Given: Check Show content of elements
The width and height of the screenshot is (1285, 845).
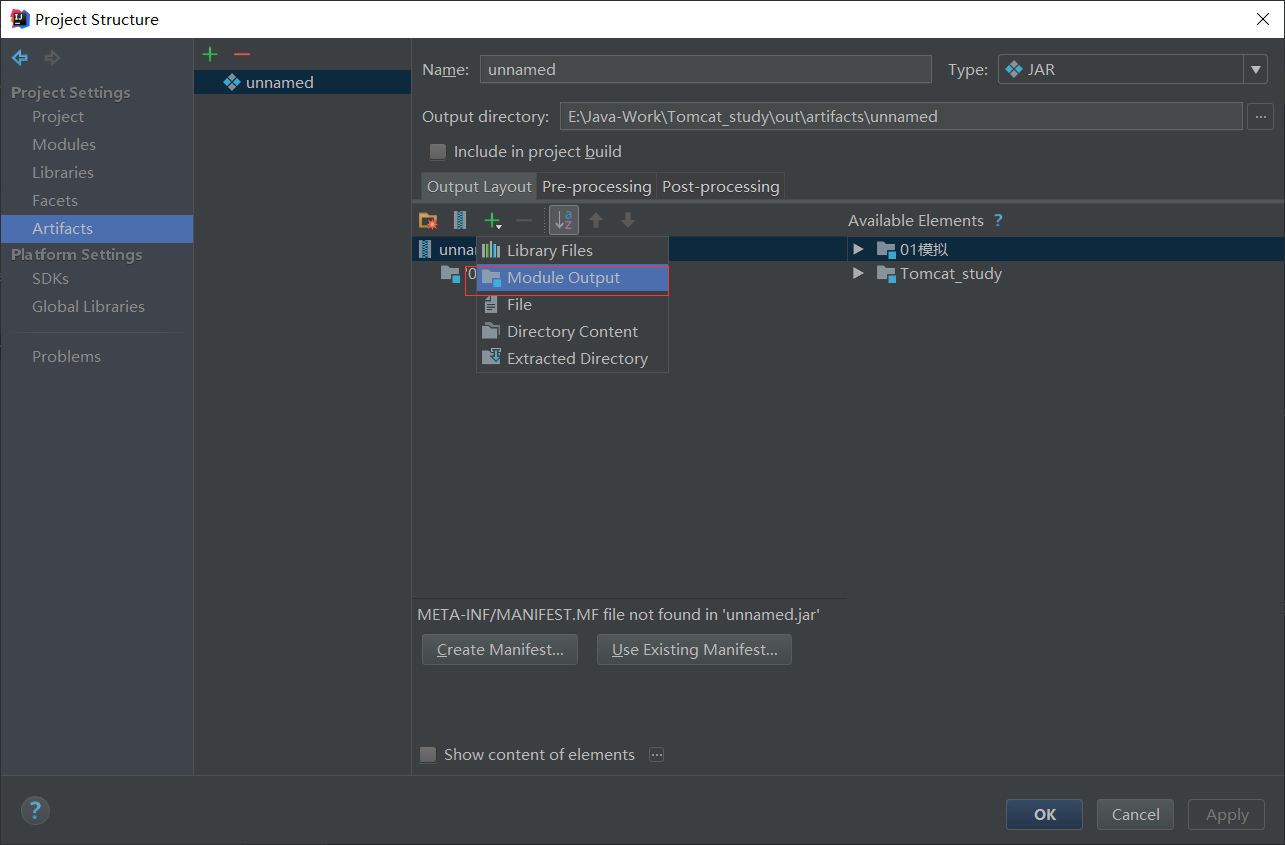Looking at the screenshot, I should 428,755.
